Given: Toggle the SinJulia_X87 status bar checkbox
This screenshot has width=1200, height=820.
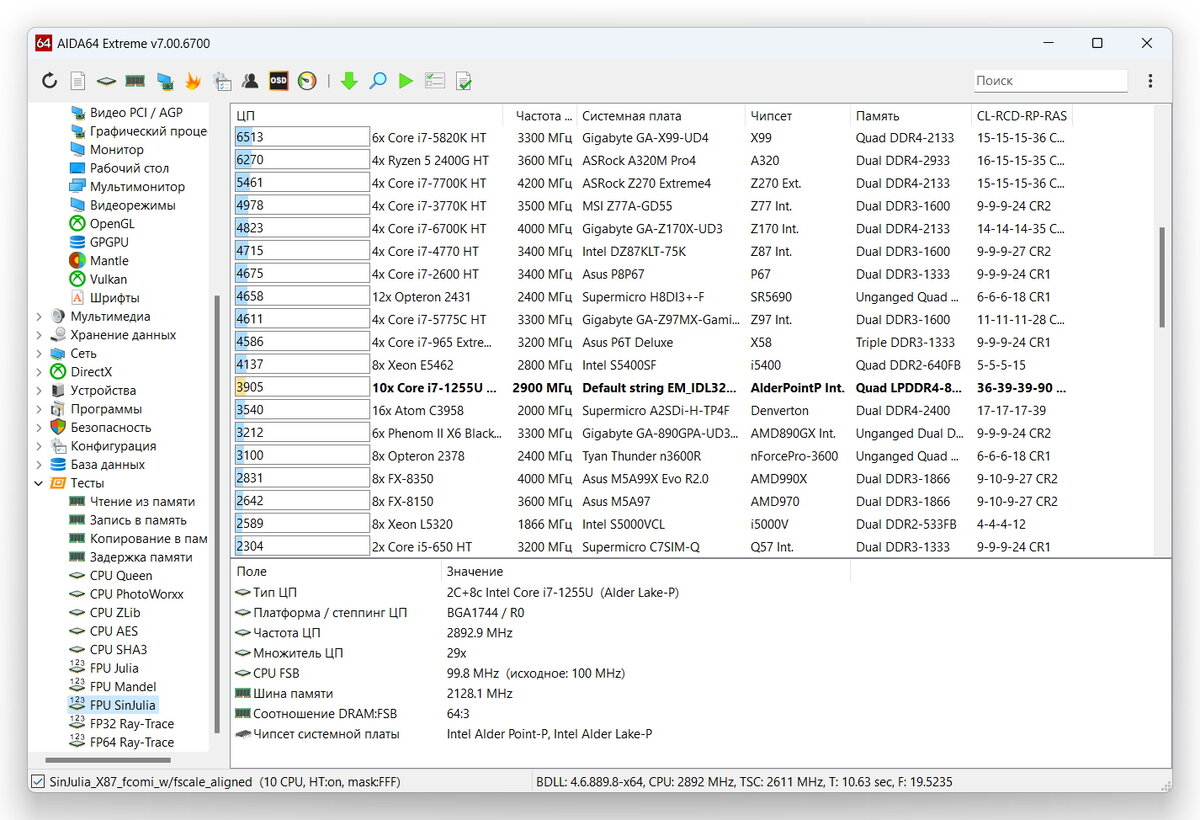Looking at the screenshot, I should pyautogui.click(x=38, y=782).
